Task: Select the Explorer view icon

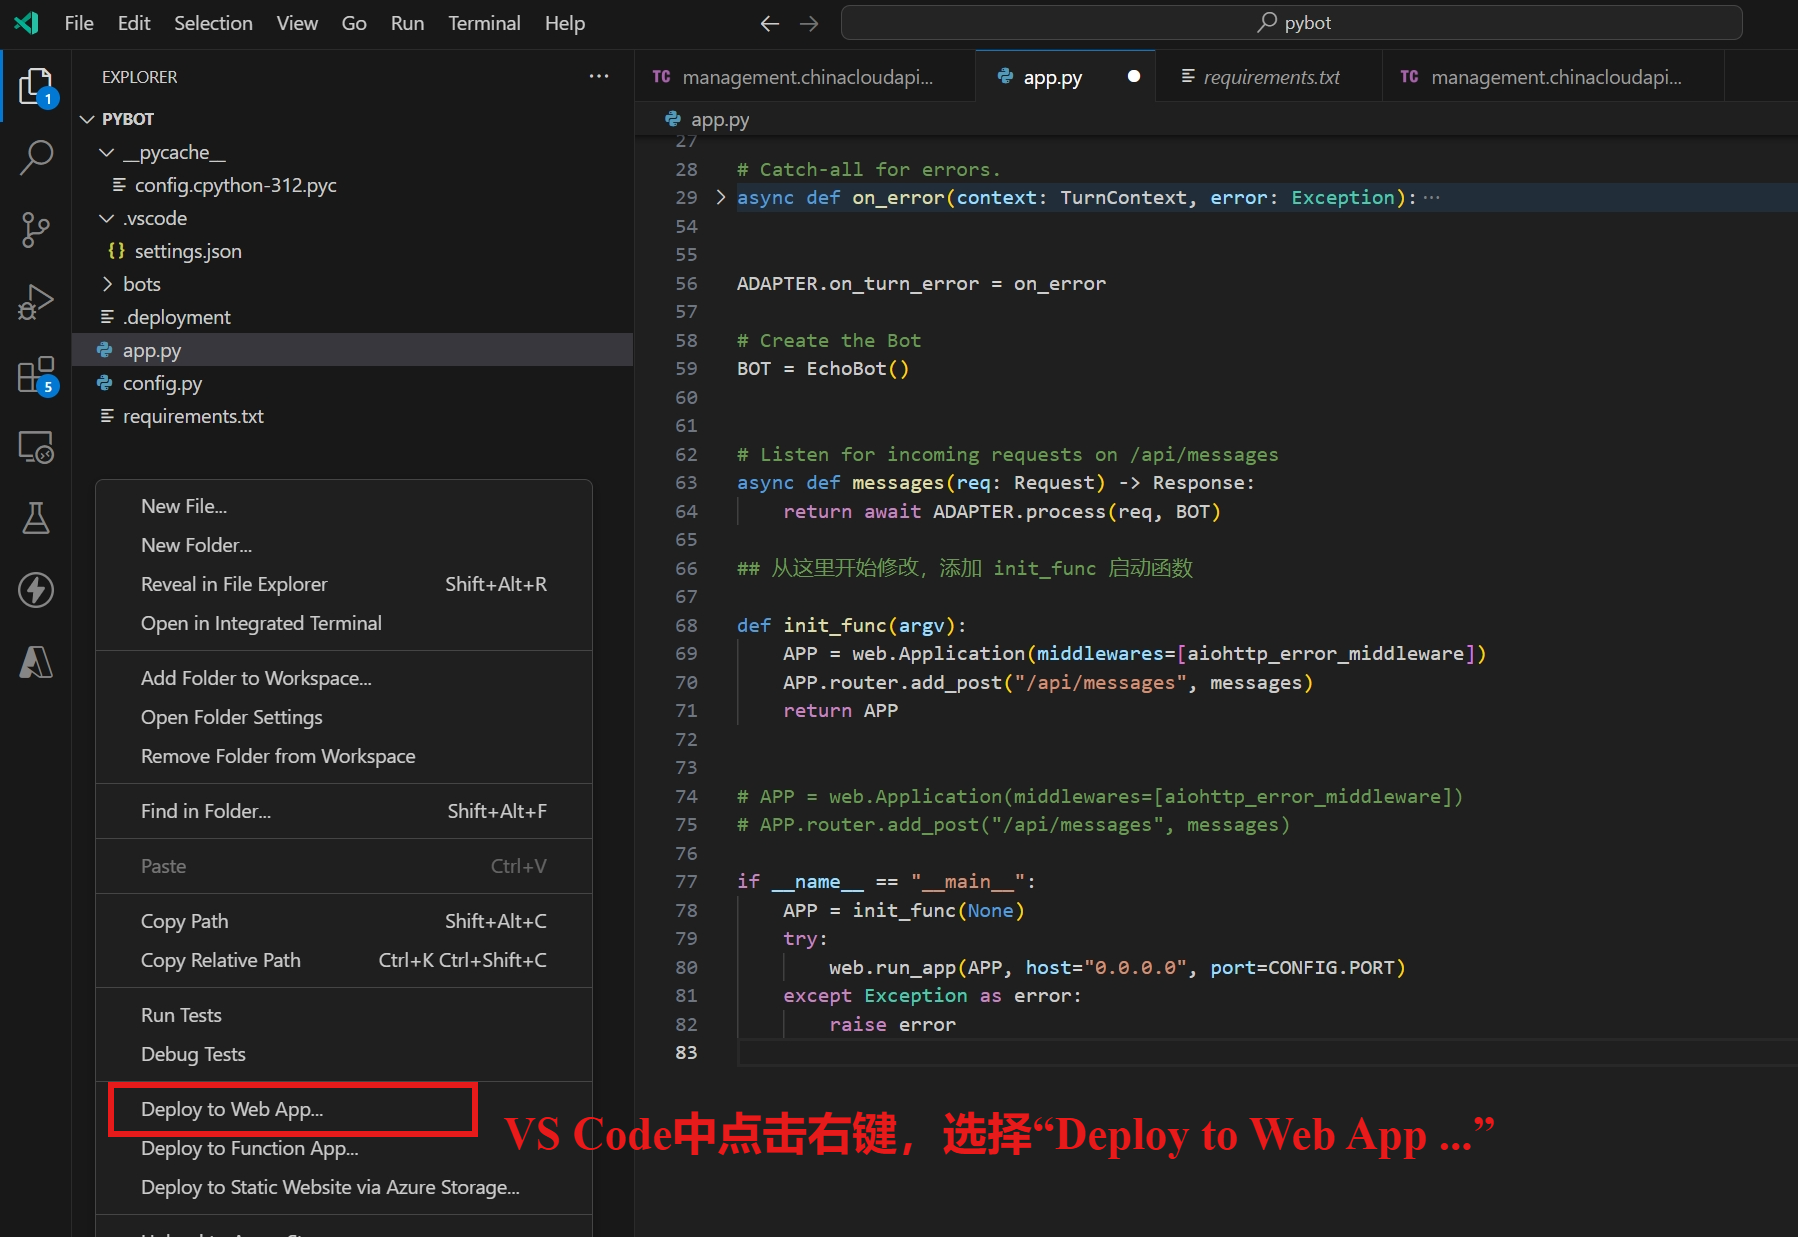Action: point(37,85)
